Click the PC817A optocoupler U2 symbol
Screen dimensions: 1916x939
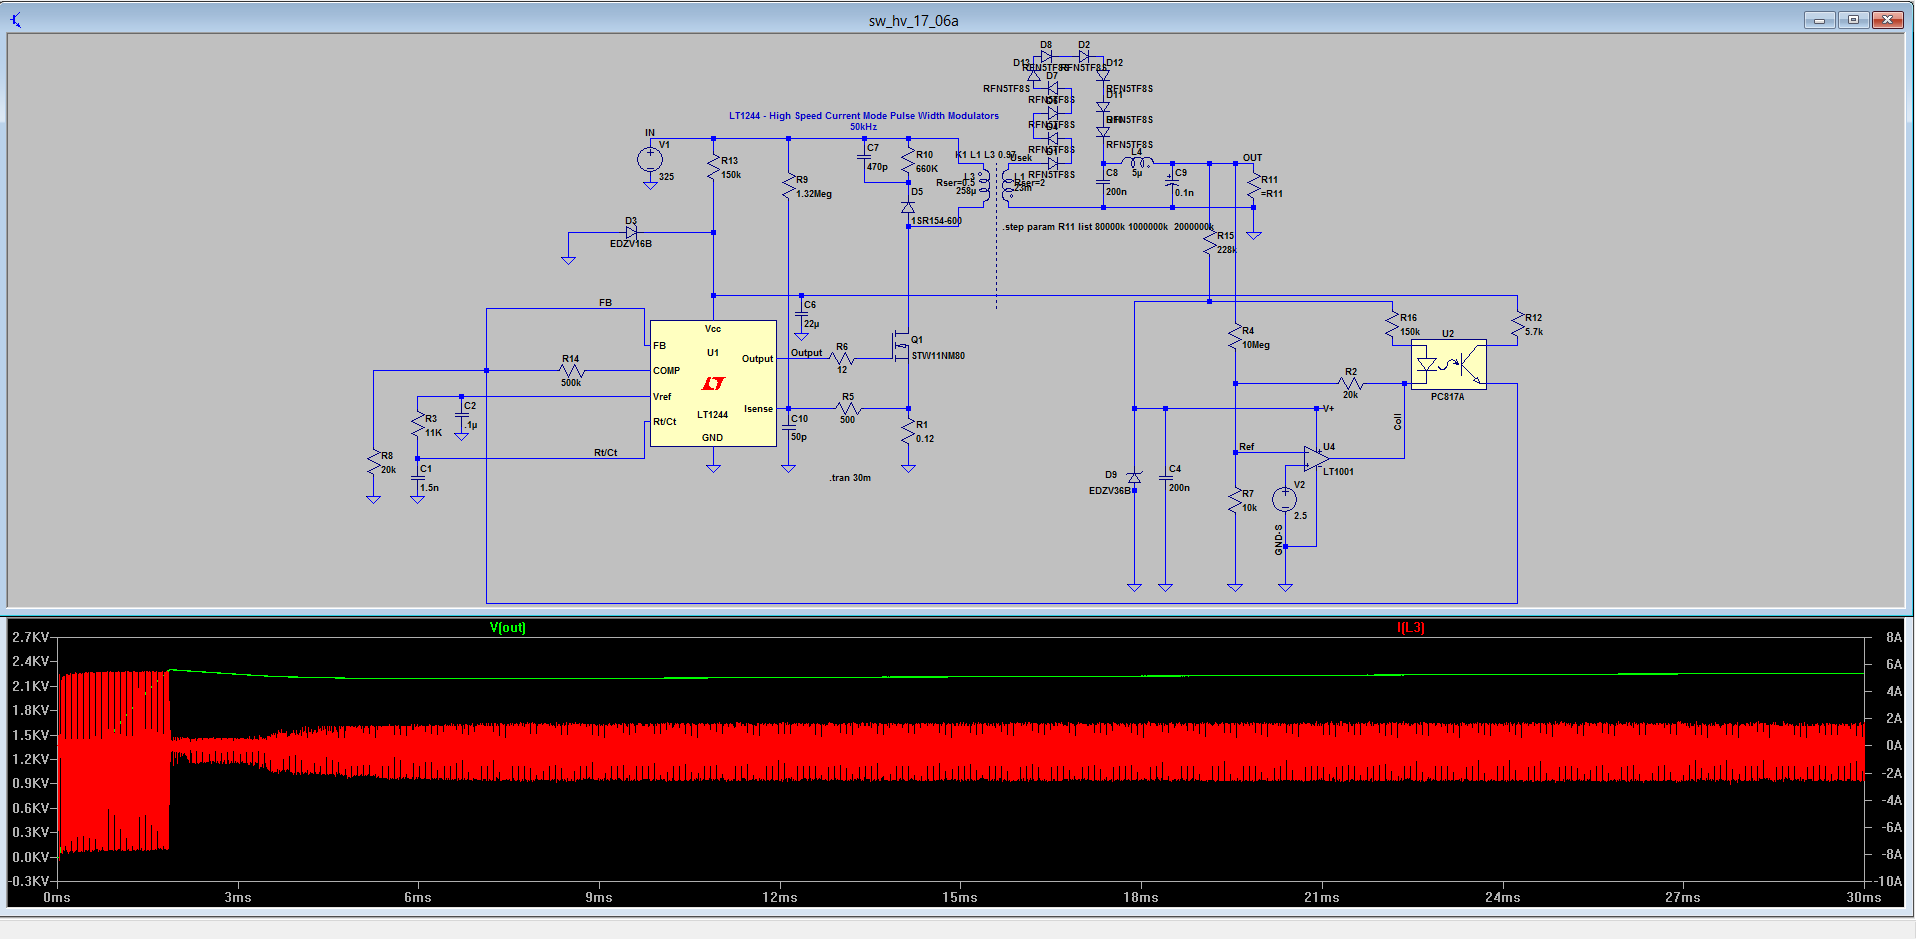[x=1448, y=365]
